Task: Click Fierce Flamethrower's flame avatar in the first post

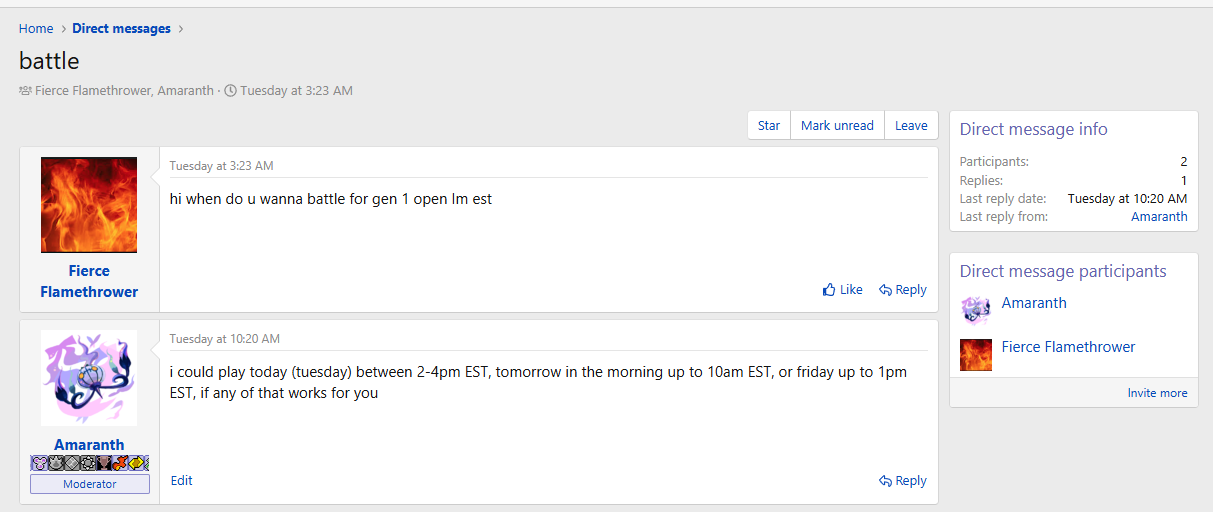Action: click(x=89, y=205)
